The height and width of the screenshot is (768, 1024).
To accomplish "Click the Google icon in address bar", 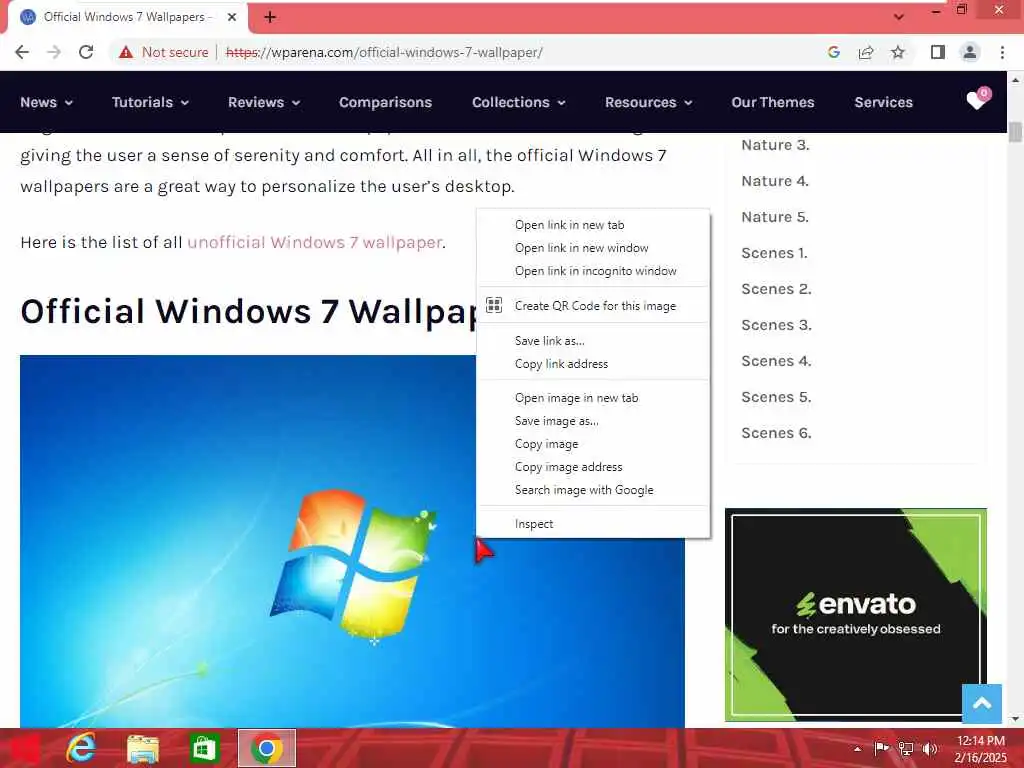I will [x=833, y=52].
